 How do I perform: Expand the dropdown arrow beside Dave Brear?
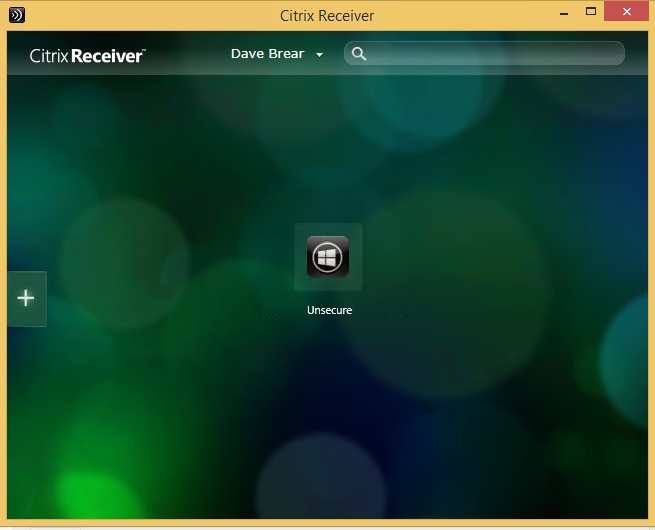tap(319, 55)
